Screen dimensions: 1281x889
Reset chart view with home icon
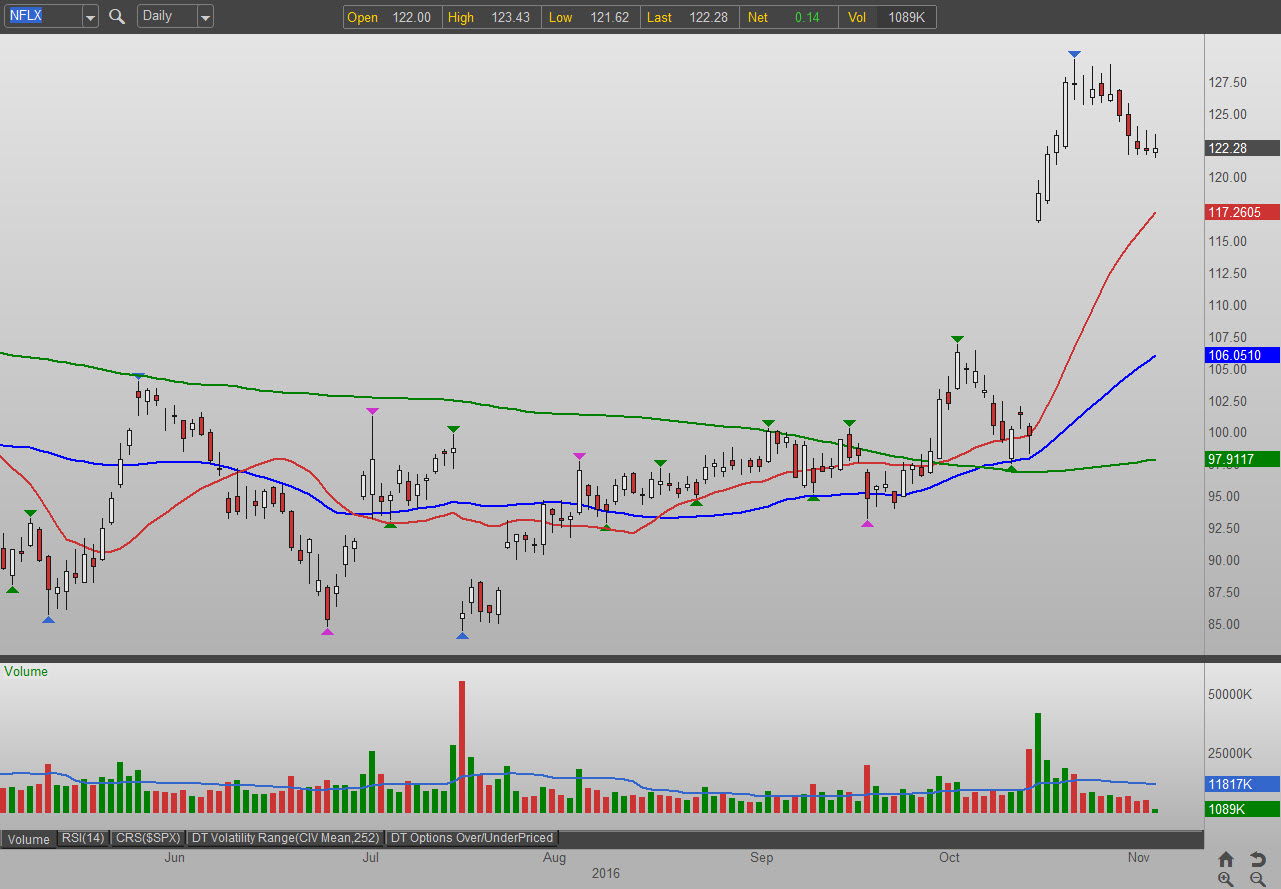(x=1226, y=859)
